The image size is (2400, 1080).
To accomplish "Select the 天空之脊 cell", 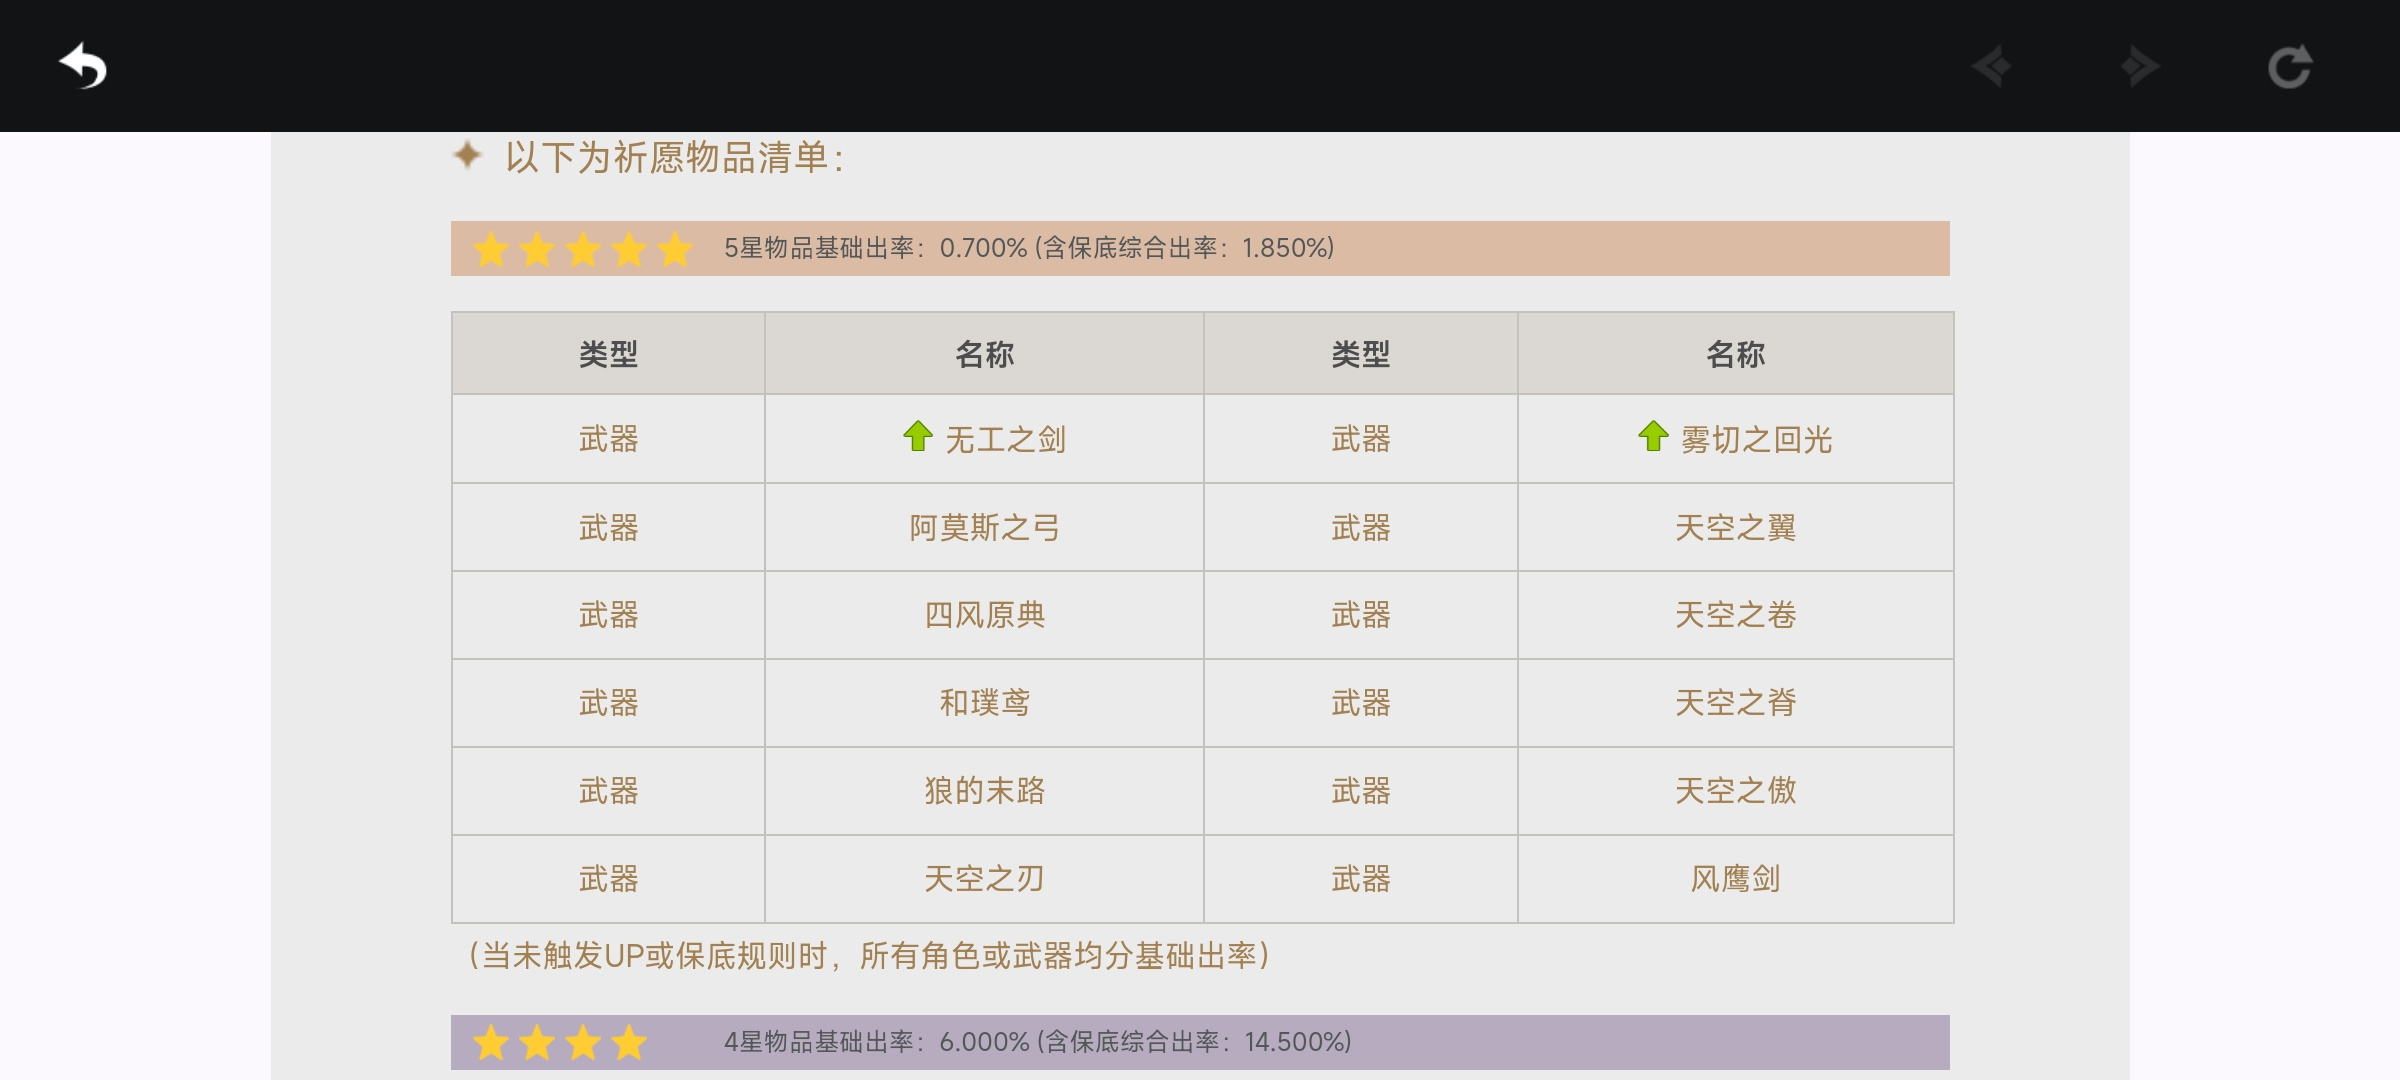I will tap(1735, 703).
